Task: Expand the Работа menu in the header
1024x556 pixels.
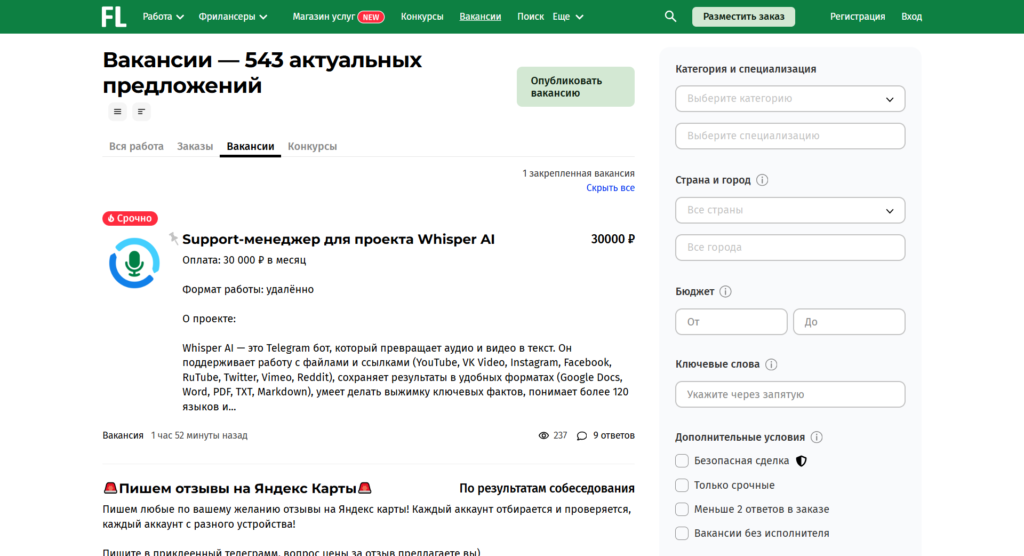Action: (x=163, y=16)
